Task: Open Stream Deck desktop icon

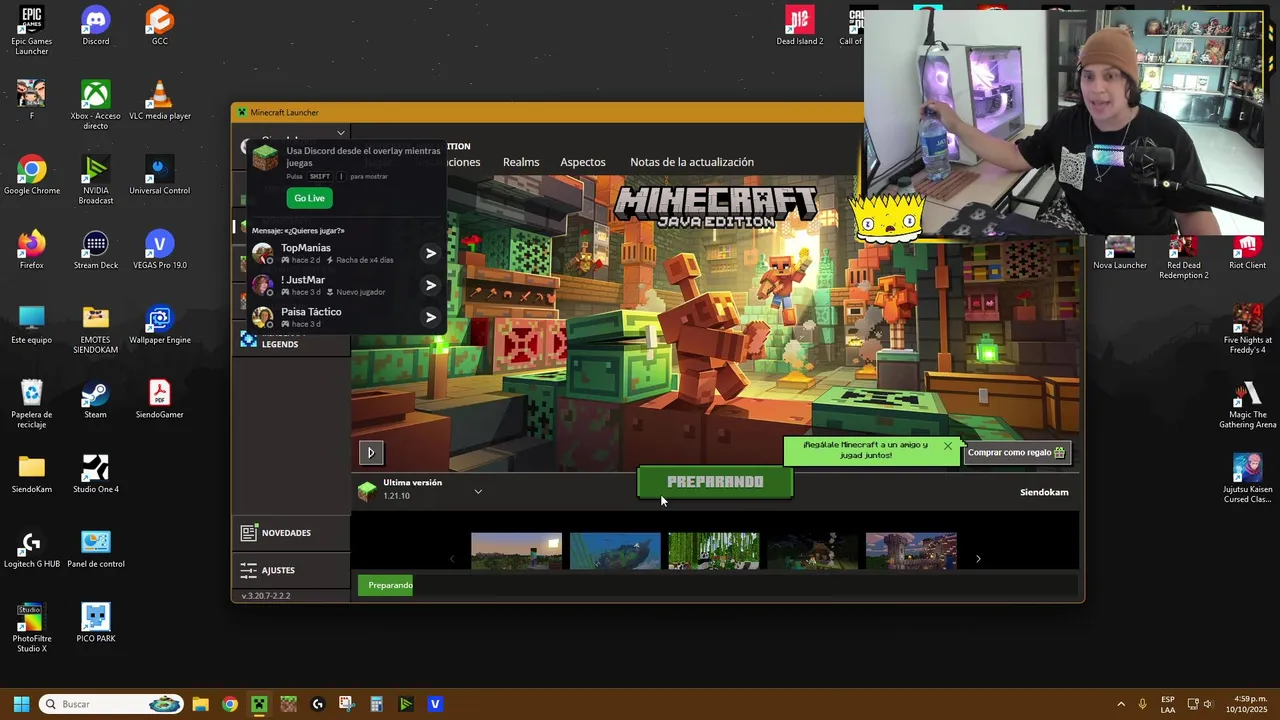Action: point(95,250)
